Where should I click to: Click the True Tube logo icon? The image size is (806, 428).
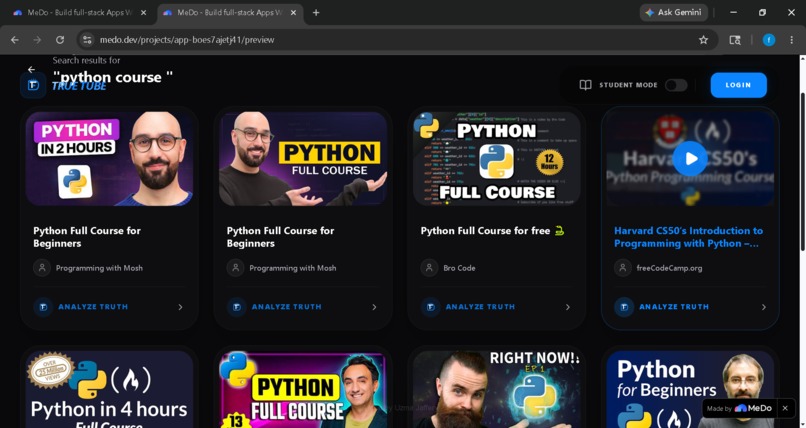(33, 85)
